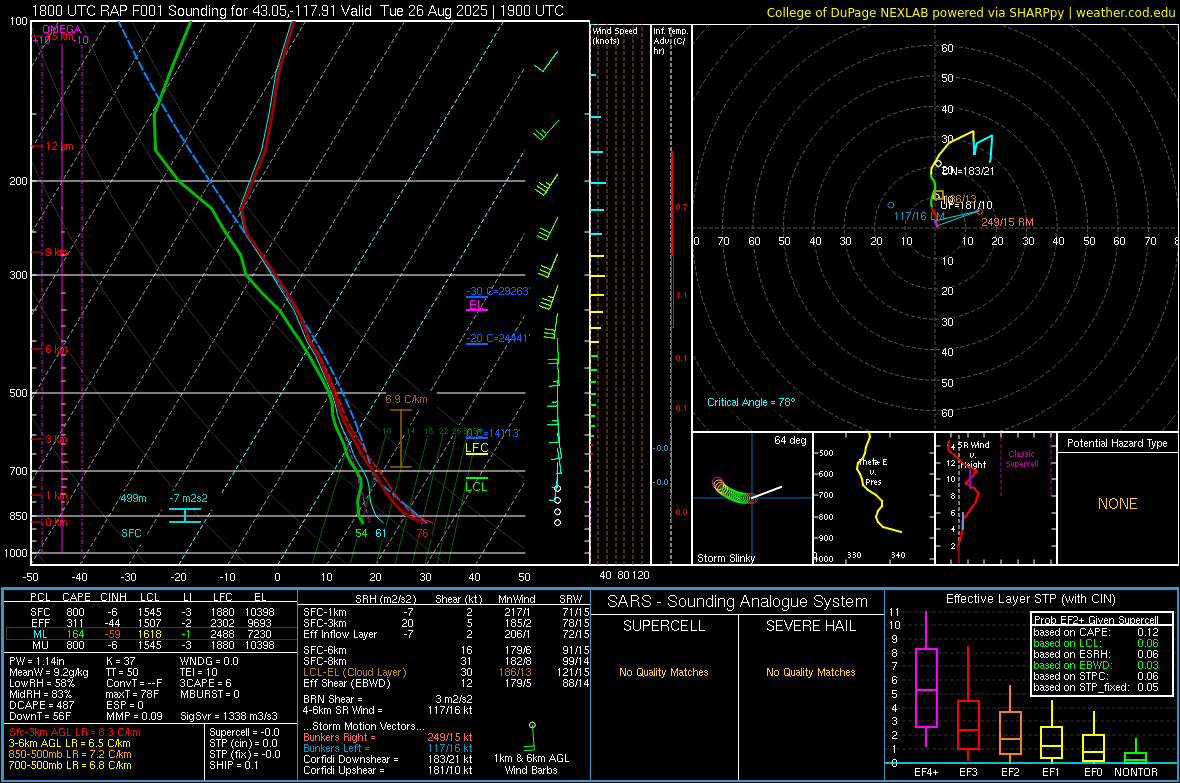
Task: Click the SigSvr = 1338 m3/s3 value
Action: point(229,716)
